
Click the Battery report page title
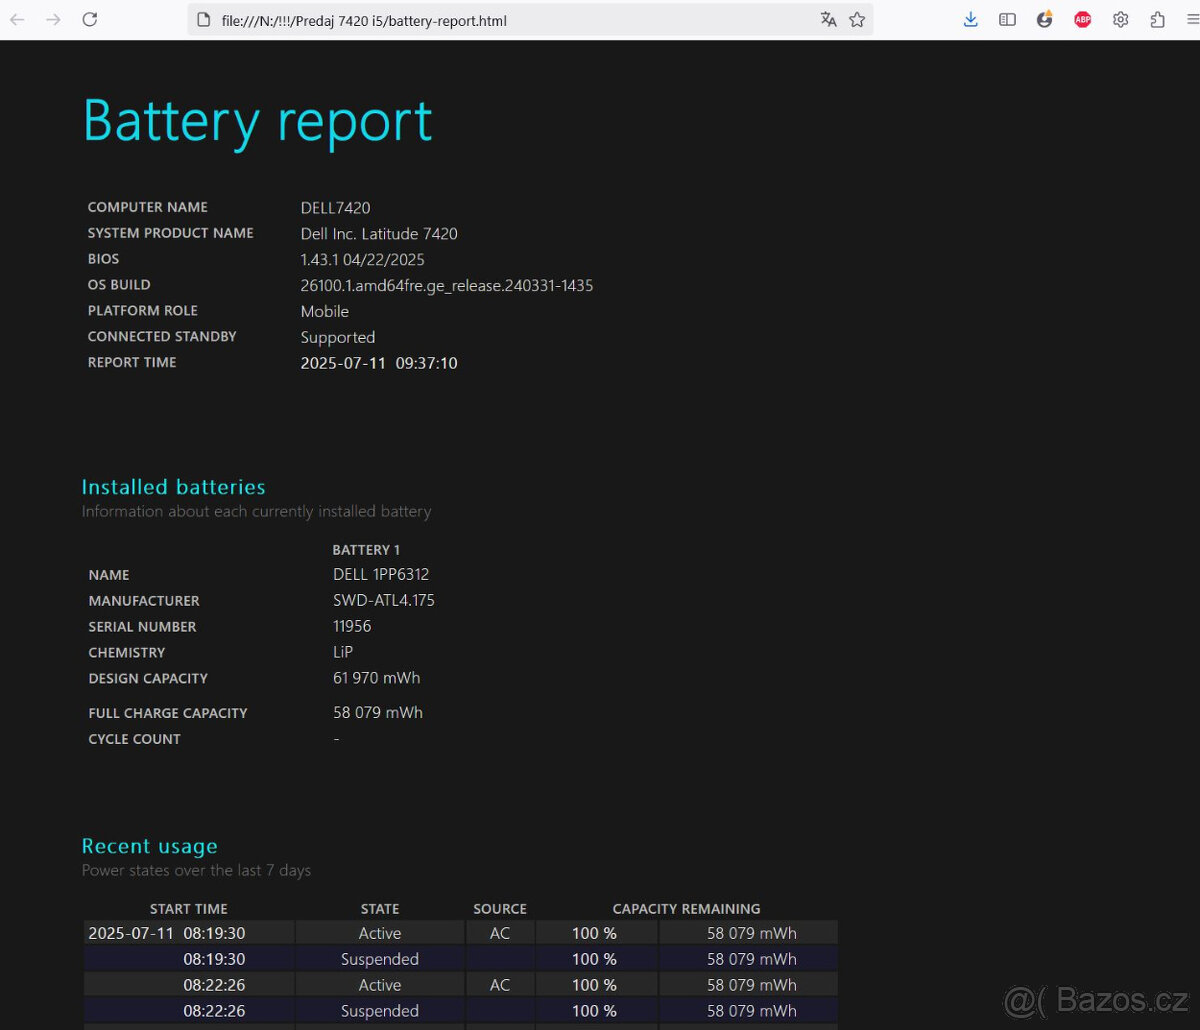(x=257, y=120)
